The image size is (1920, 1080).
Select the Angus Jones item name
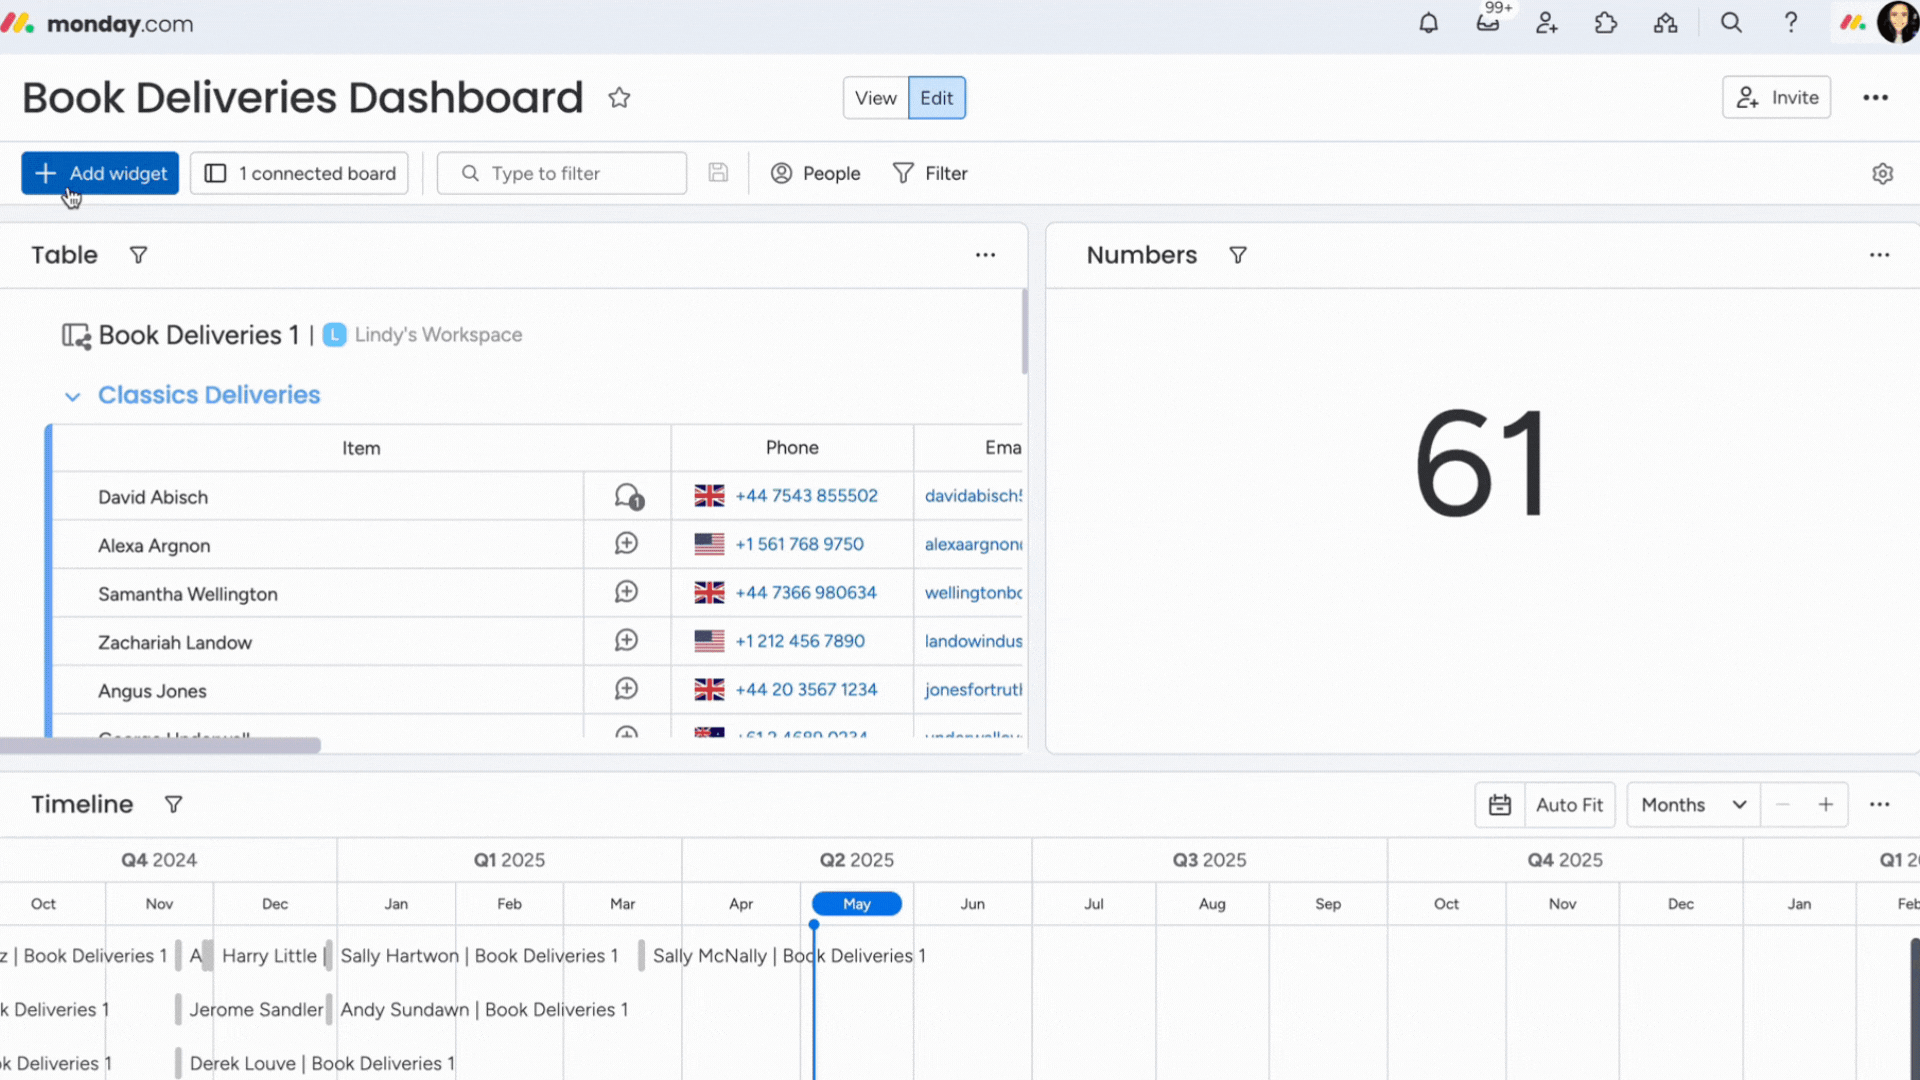152,691
